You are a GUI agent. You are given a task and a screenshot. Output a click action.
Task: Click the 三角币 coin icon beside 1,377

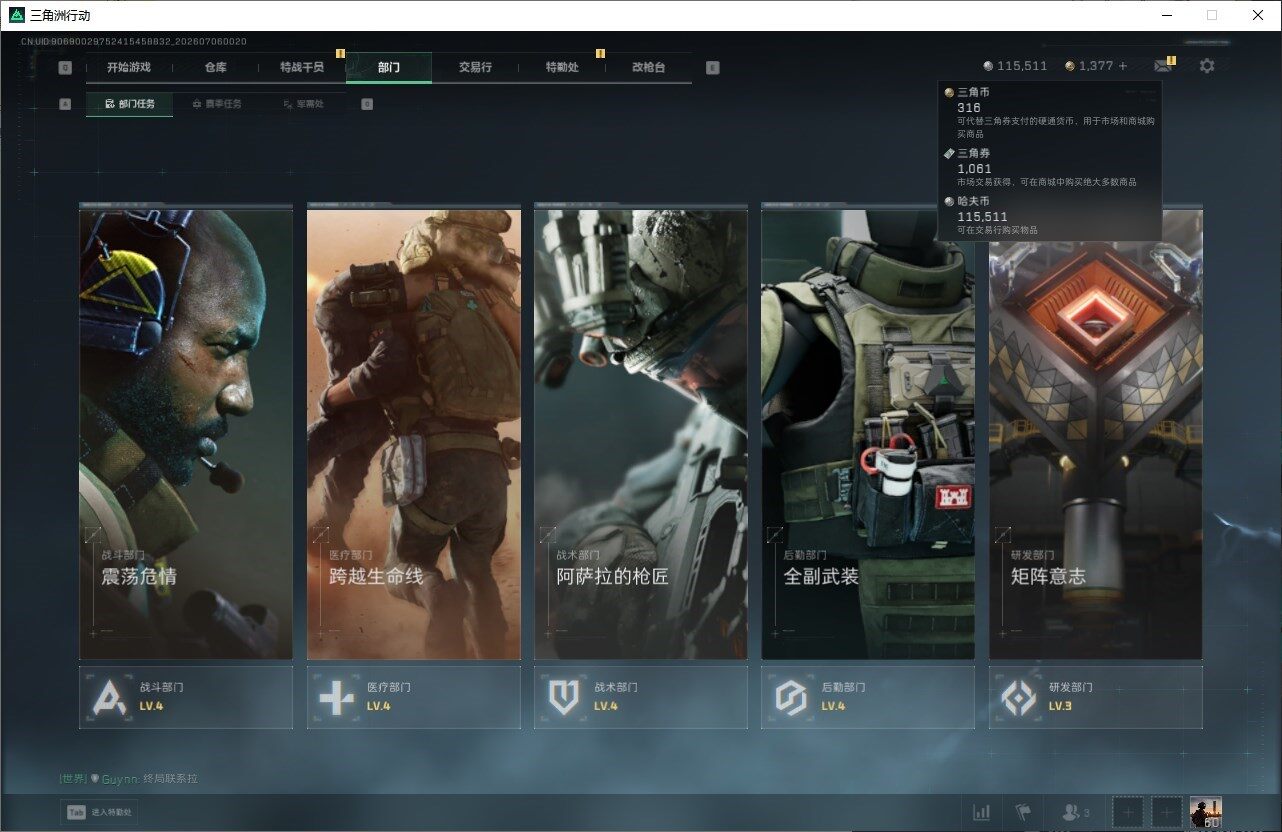1070,66
